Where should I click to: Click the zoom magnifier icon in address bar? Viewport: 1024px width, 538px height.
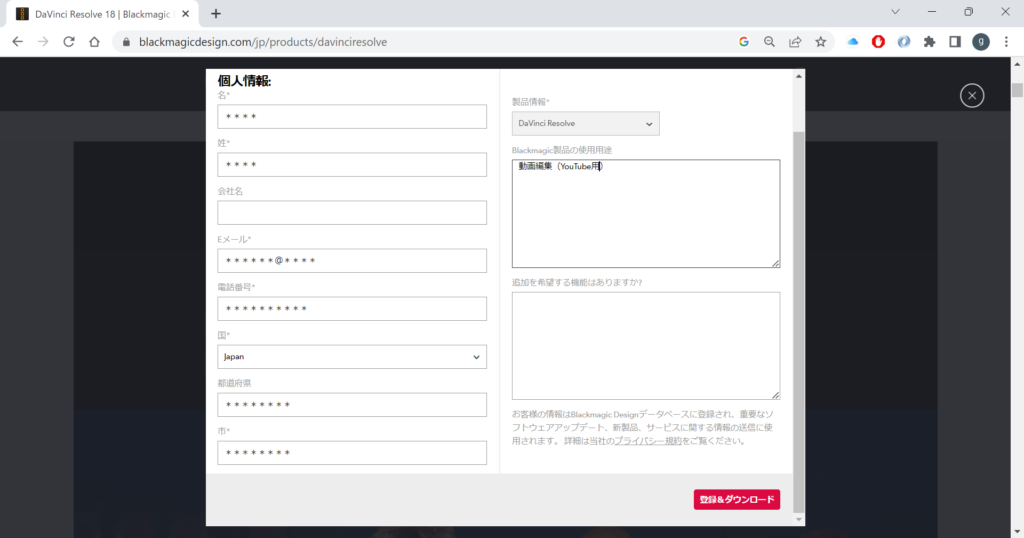pos(769,42)
